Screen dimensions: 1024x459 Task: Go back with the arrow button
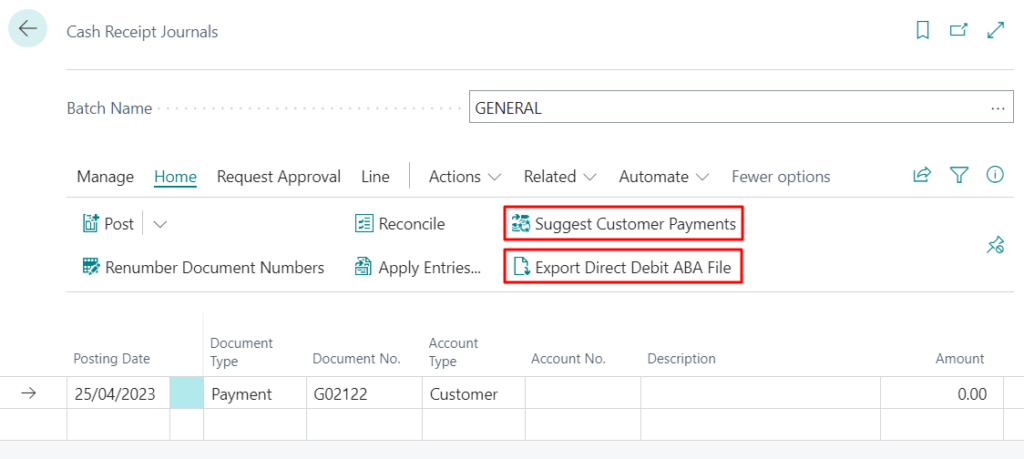point(27,29)
